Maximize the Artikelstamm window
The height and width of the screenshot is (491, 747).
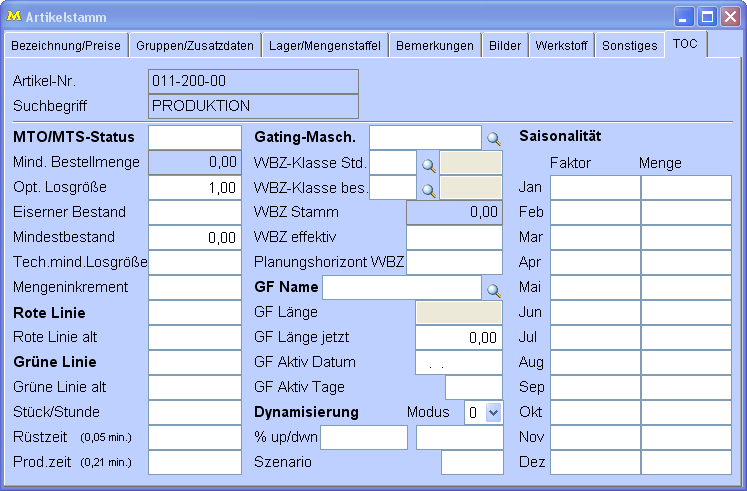coord(707,17)
